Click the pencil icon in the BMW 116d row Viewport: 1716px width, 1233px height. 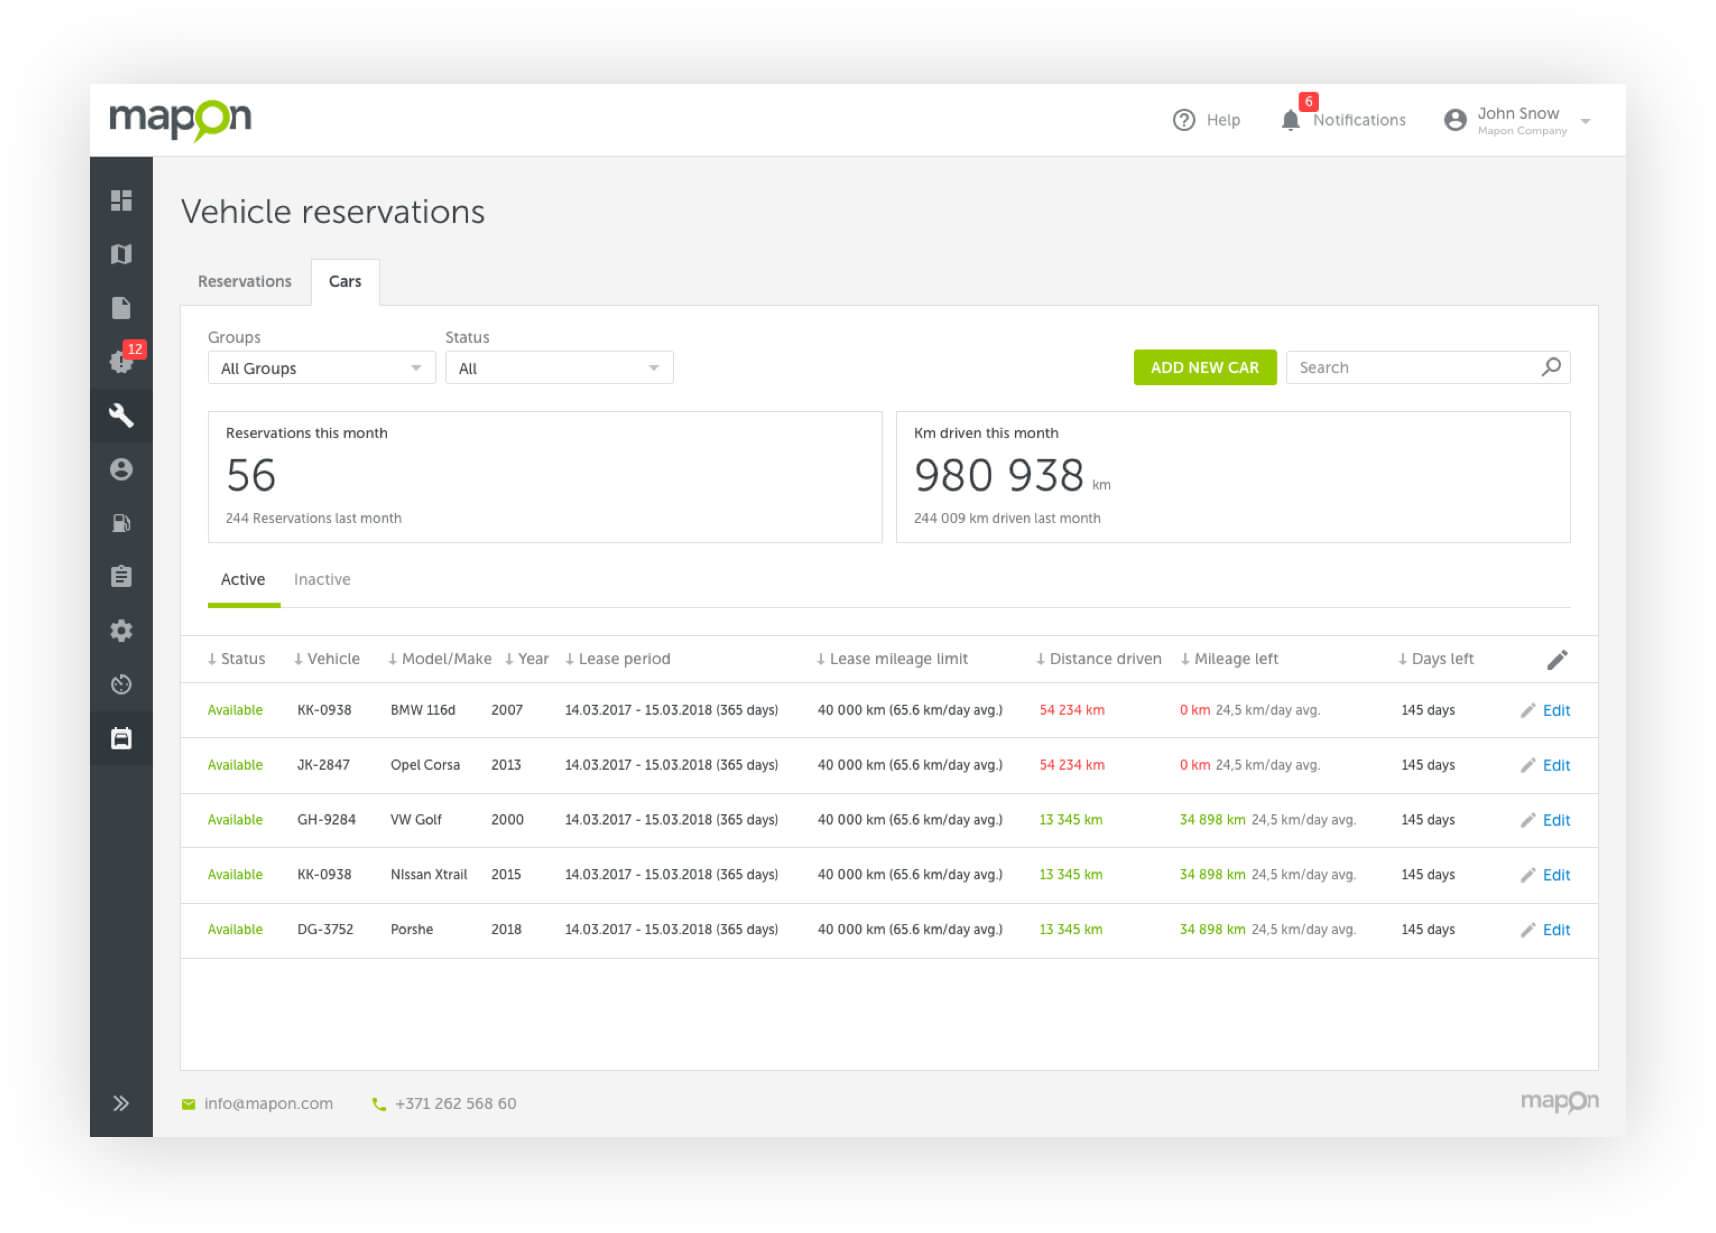pos(1528,710)
